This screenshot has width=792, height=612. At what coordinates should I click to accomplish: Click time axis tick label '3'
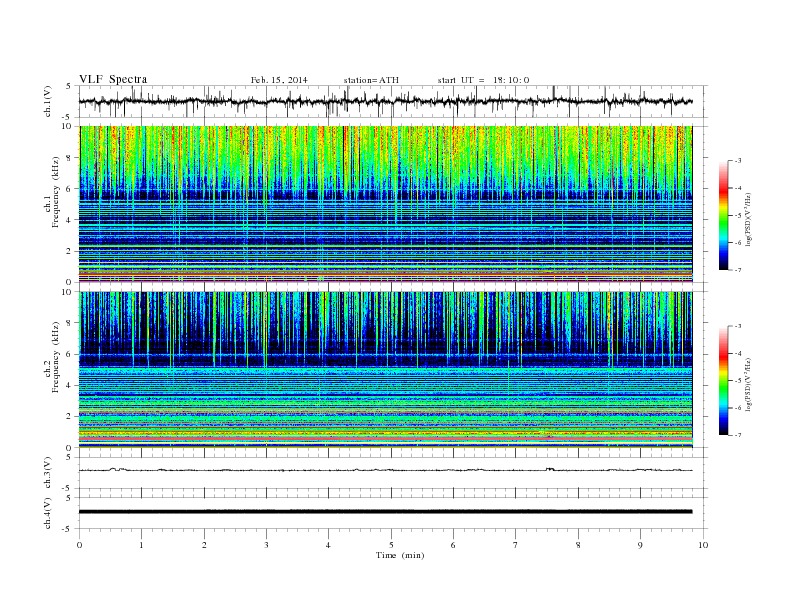(266, 545)
